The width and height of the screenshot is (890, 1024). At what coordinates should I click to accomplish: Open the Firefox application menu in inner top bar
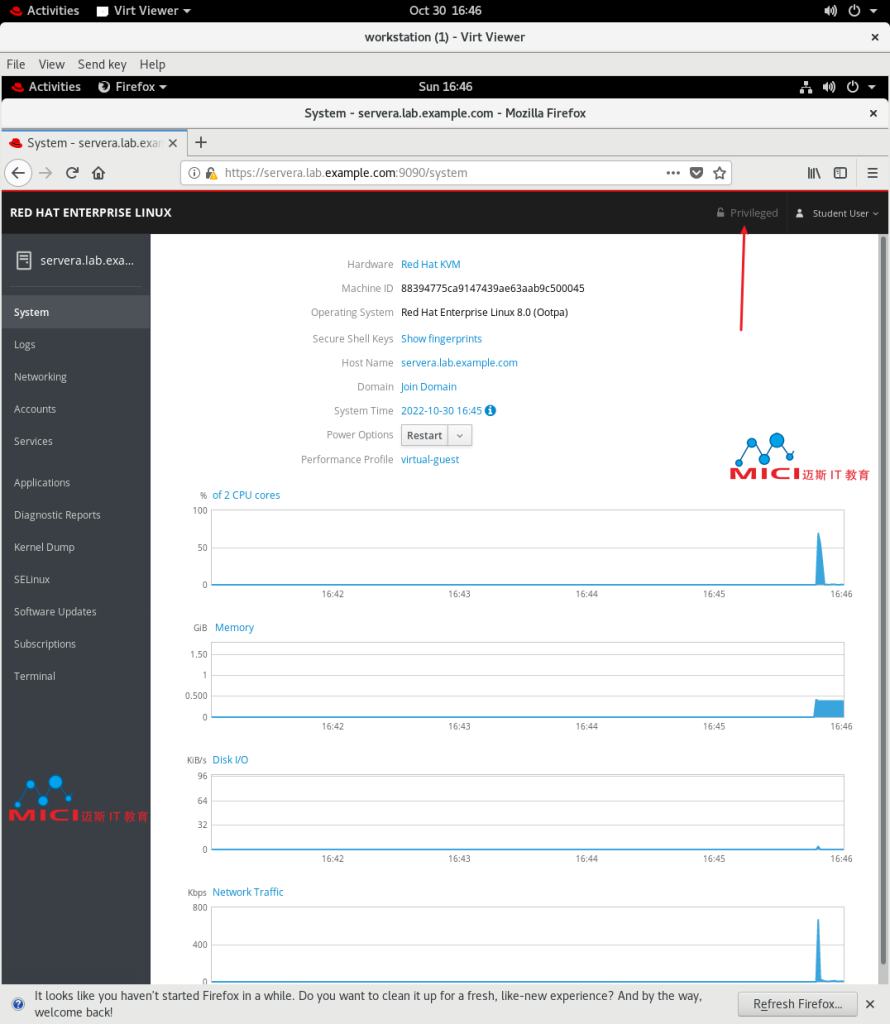pyautogui.click(x=133, y=87)
